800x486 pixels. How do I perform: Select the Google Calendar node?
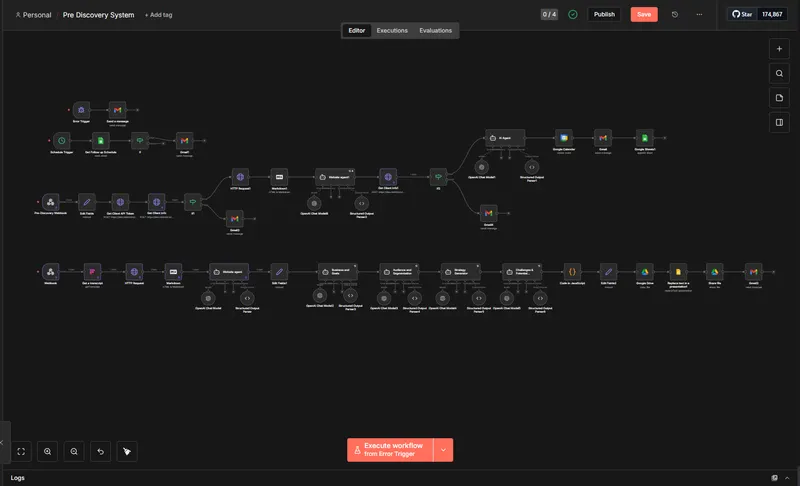click(x=564, y=138)
